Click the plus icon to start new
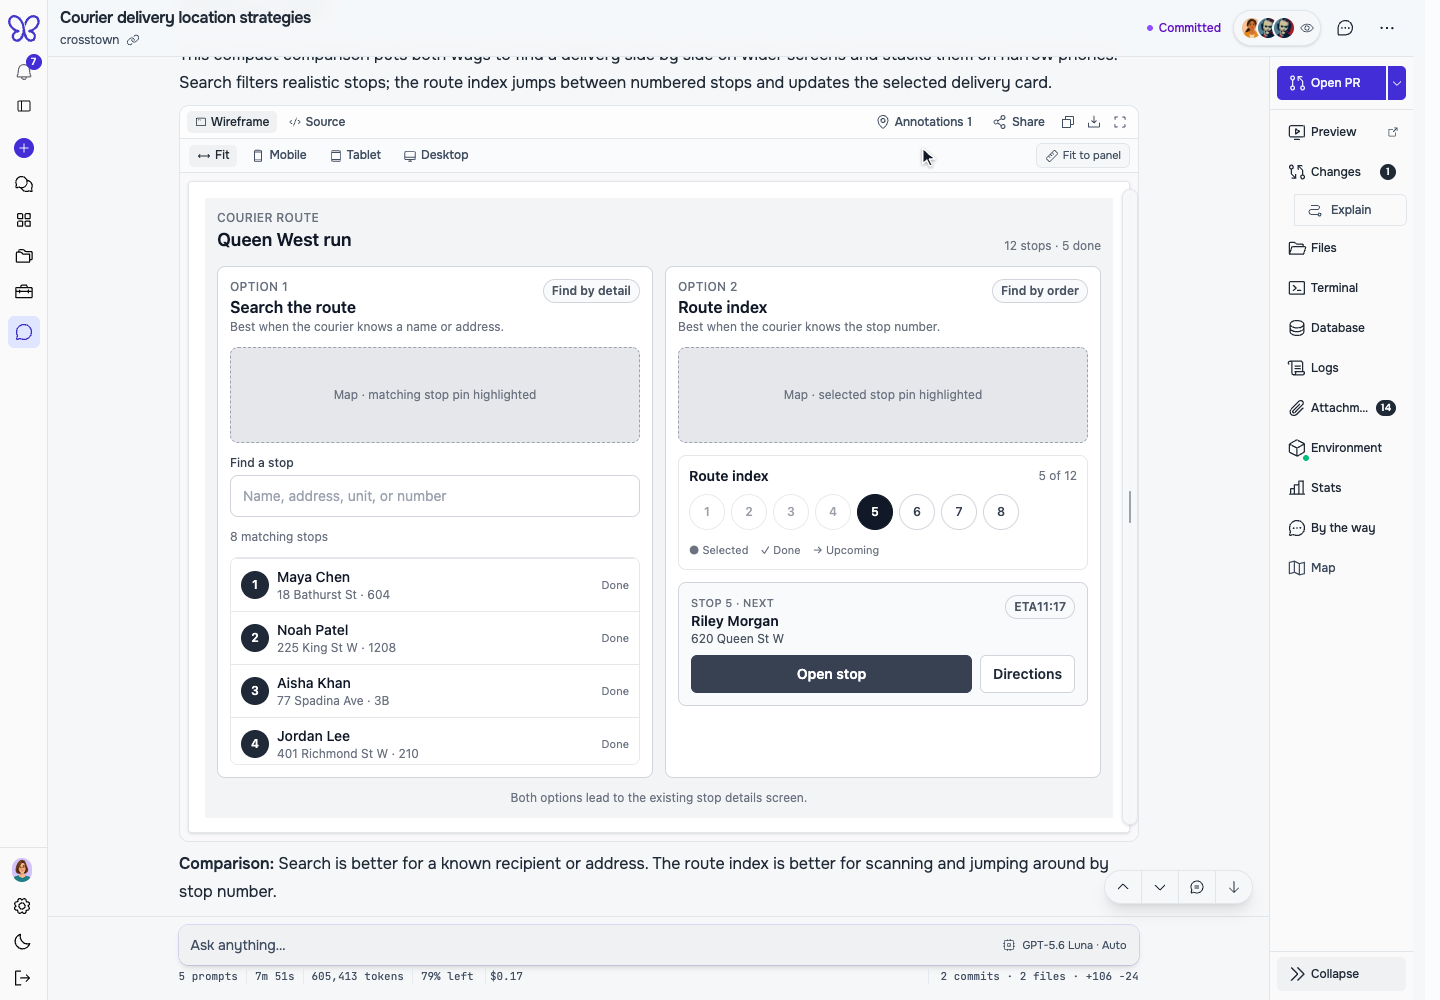Screen dimensions: 1440x1000 point(24,148)
